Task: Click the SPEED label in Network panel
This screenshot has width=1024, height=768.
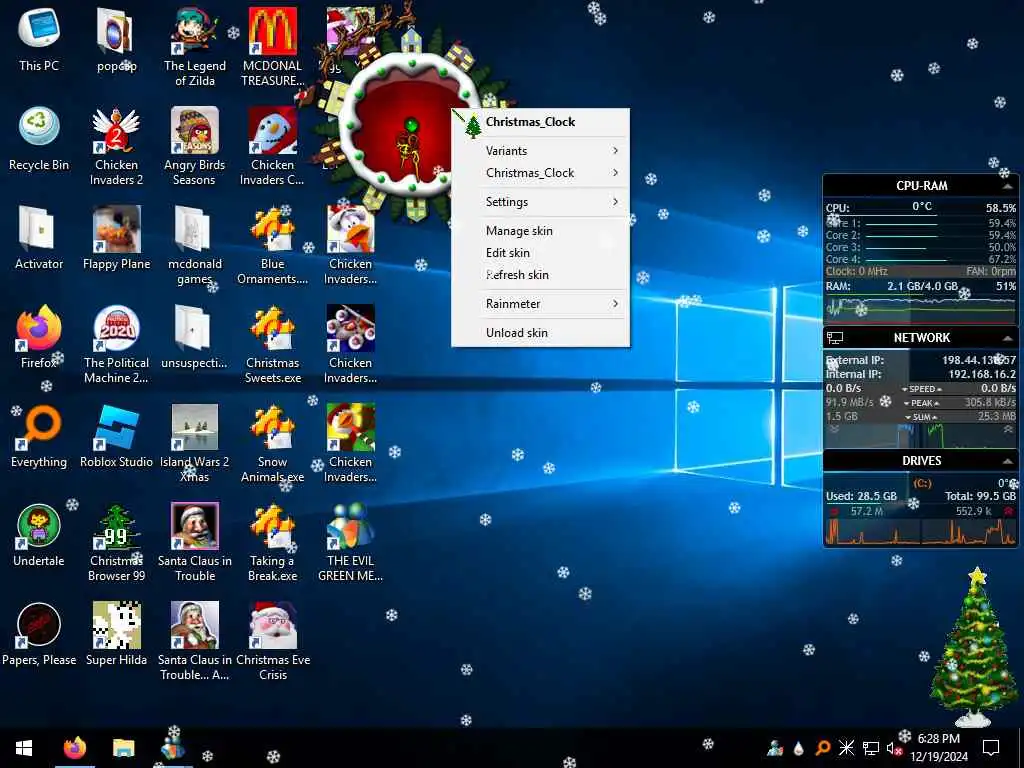Action: (921, 389)
